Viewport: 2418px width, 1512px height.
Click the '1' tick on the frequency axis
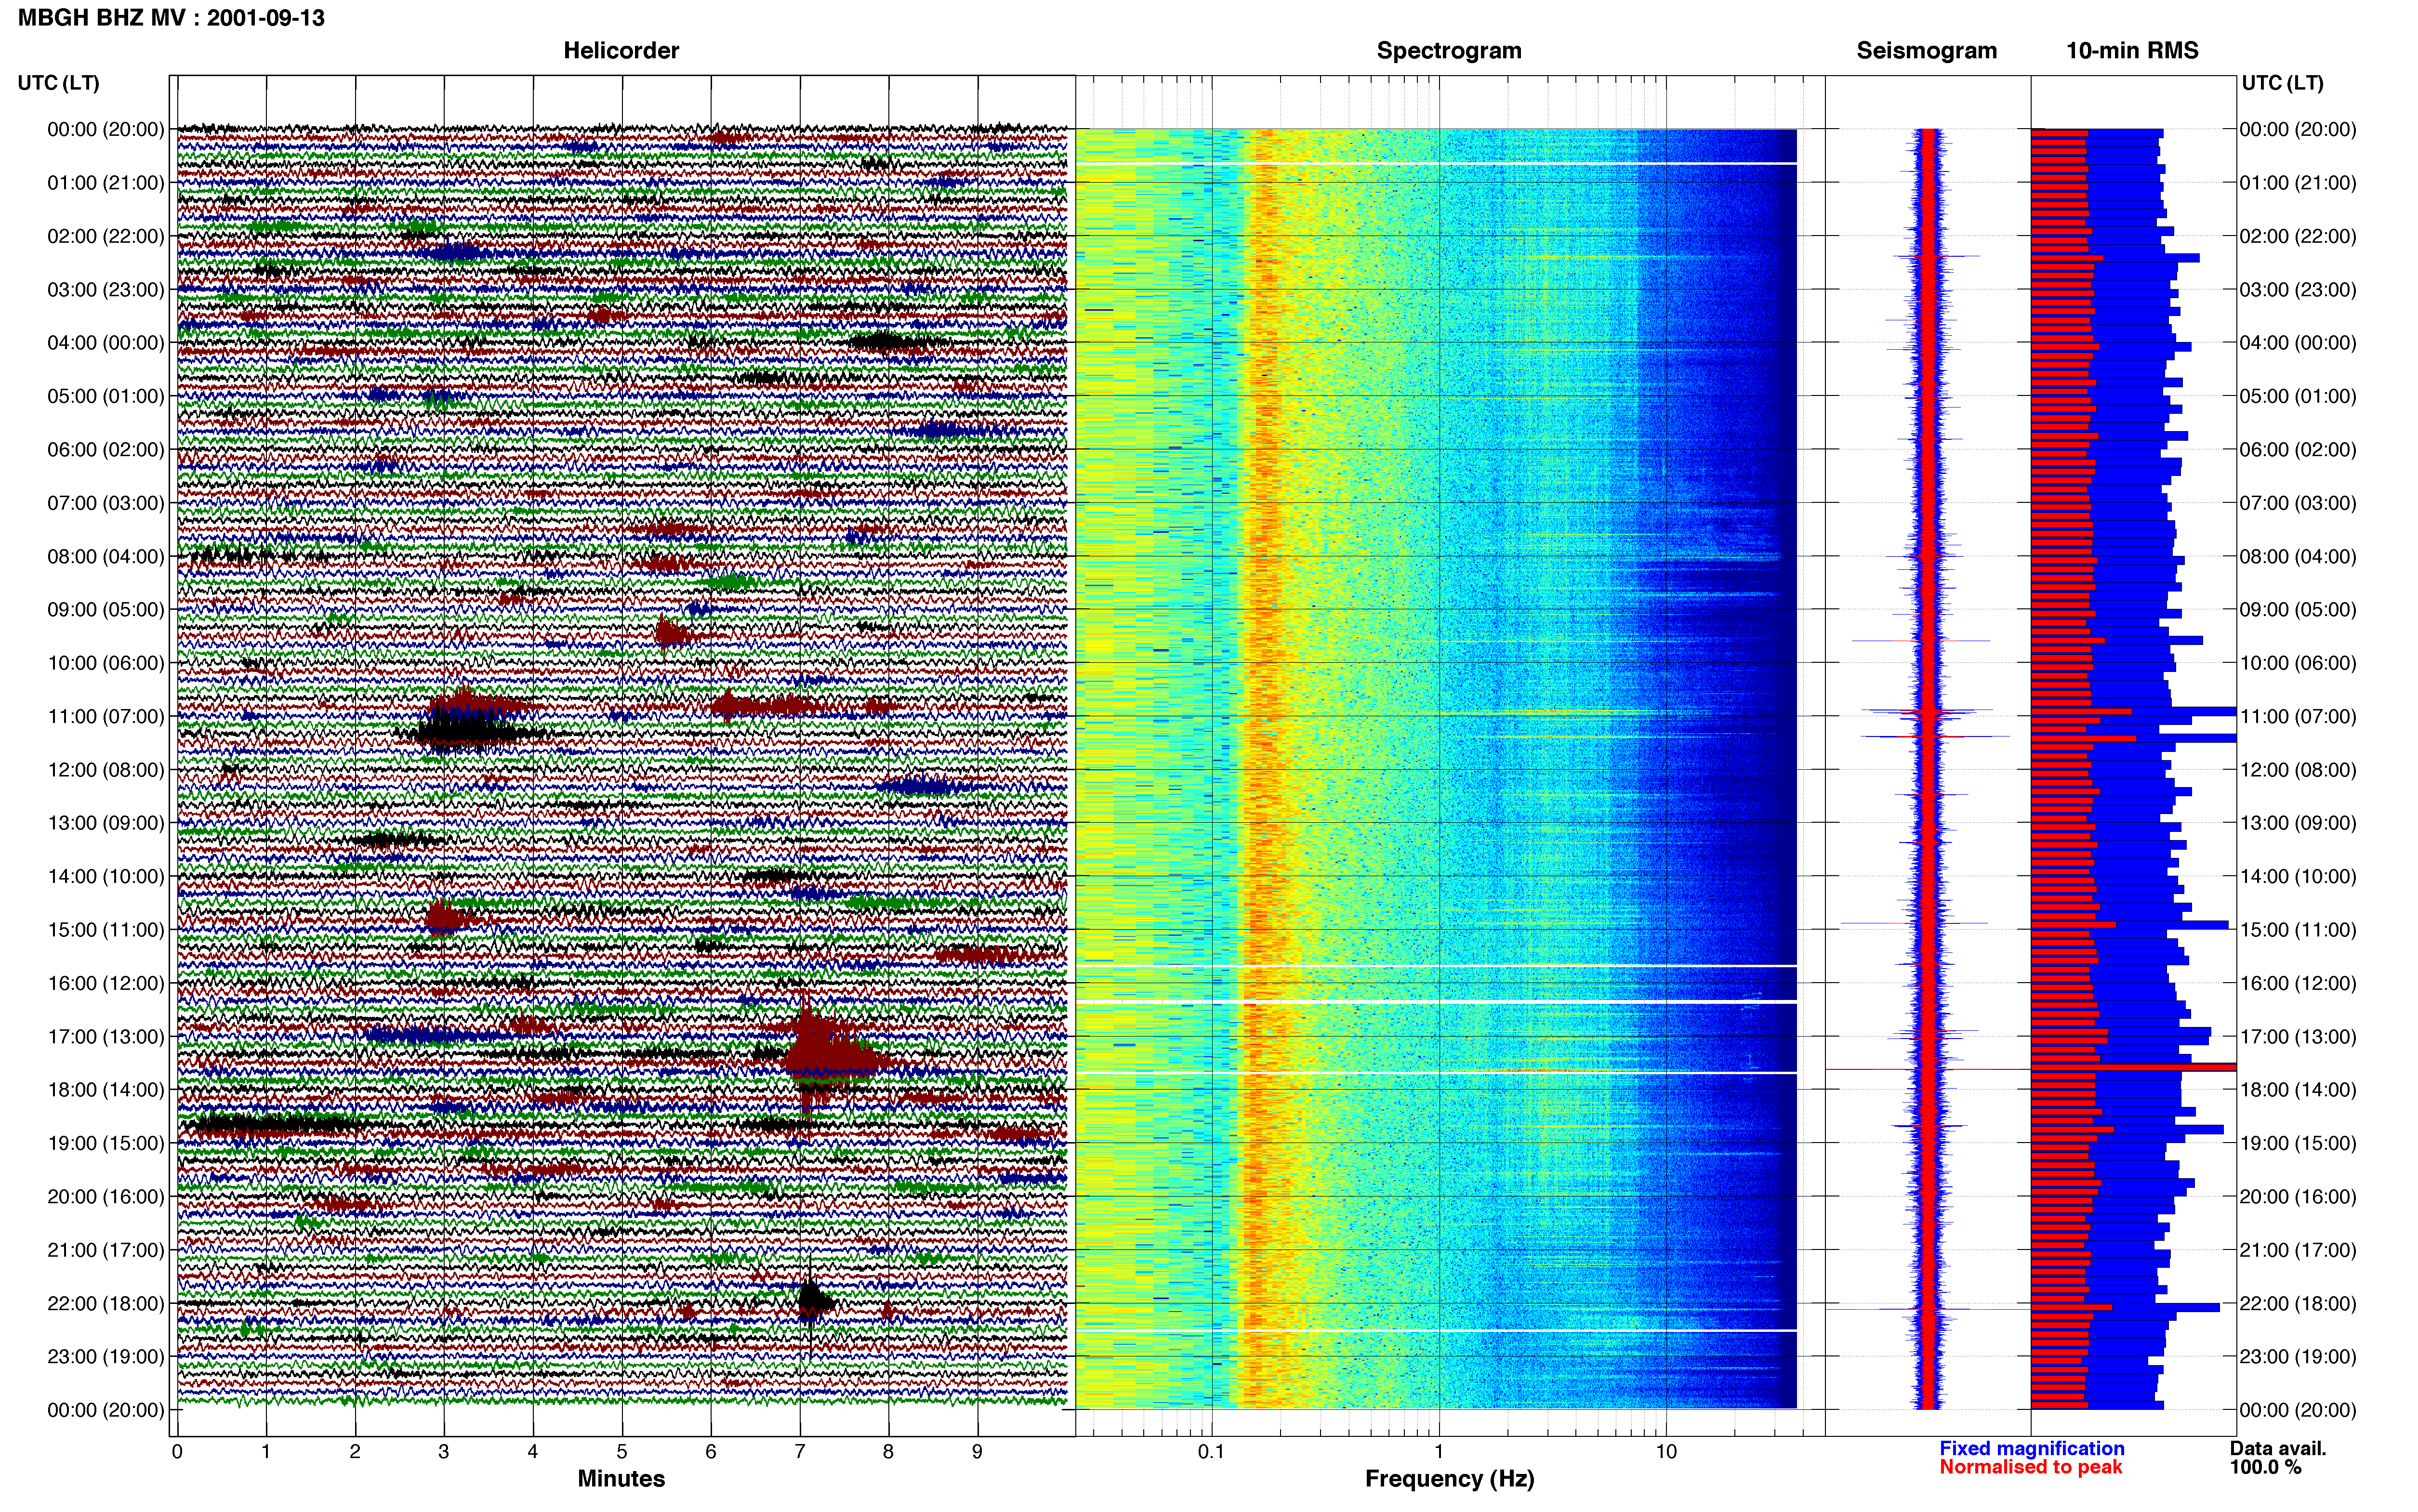[1439, 1452]
